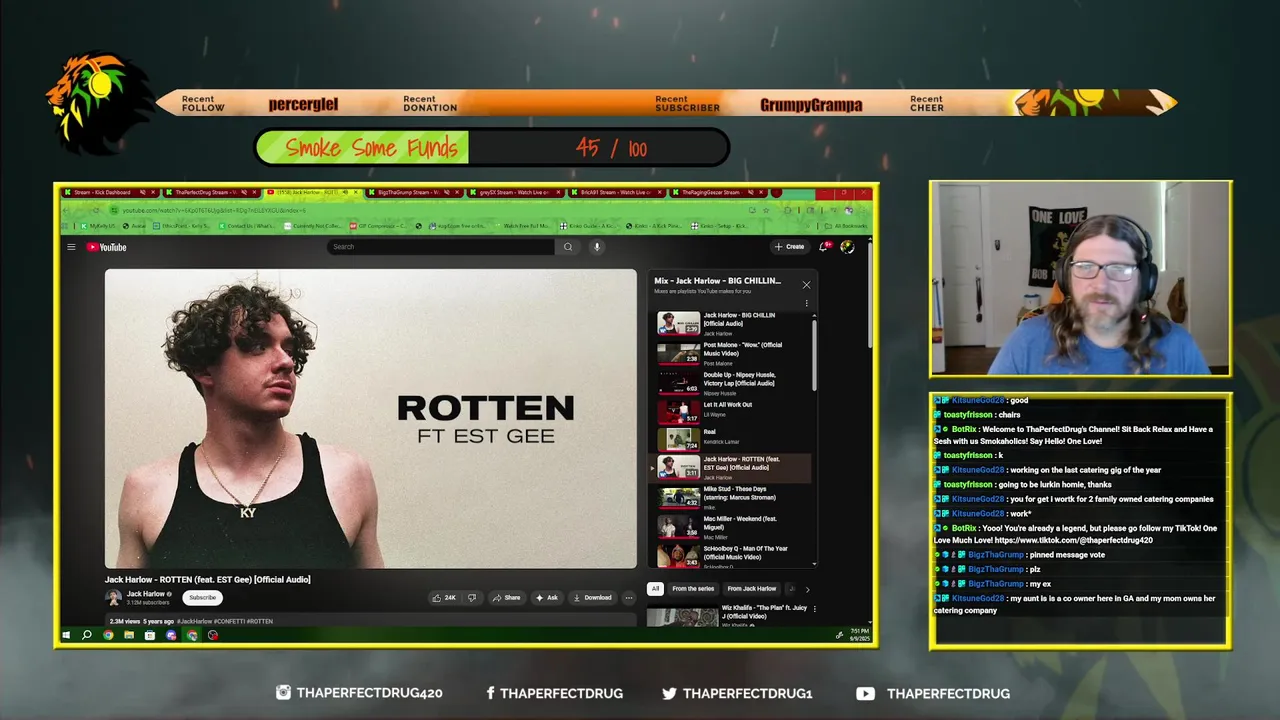Click the first Chrome taskbar icon
Viewport: 1280px width, 720px height.
108,635
